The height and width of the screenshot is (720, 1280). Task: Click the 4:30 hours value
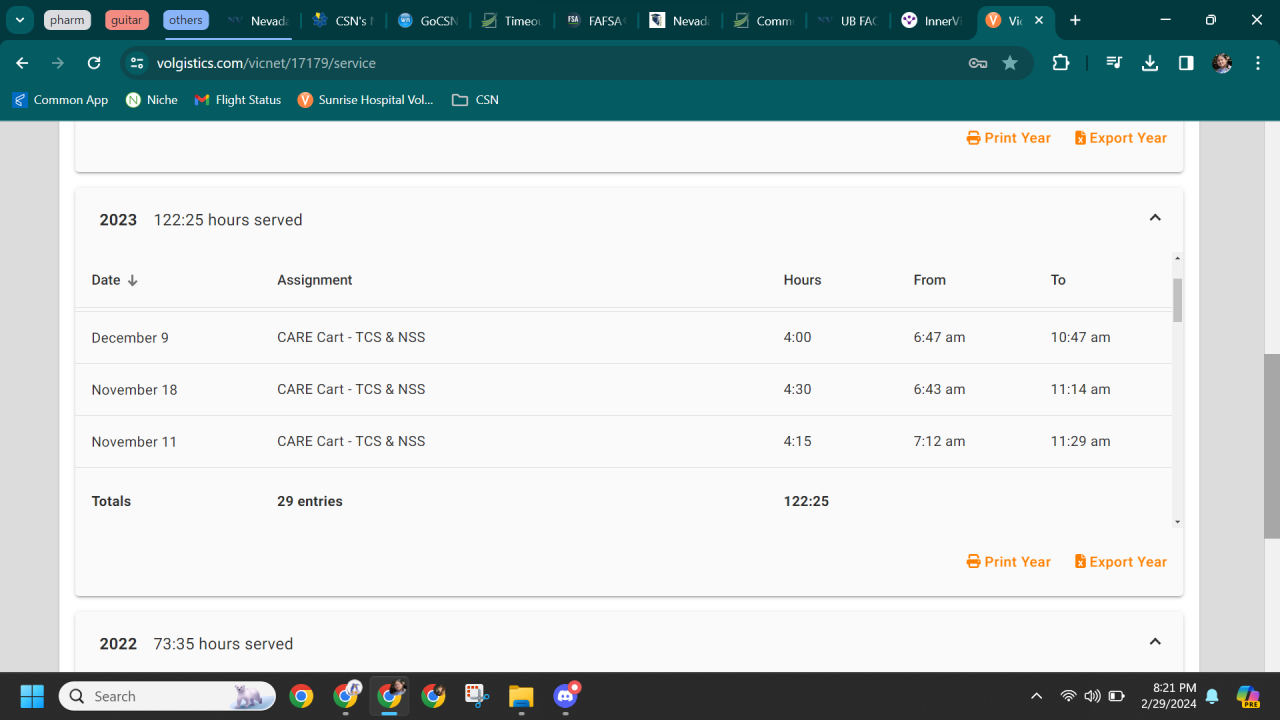point(797,390)
